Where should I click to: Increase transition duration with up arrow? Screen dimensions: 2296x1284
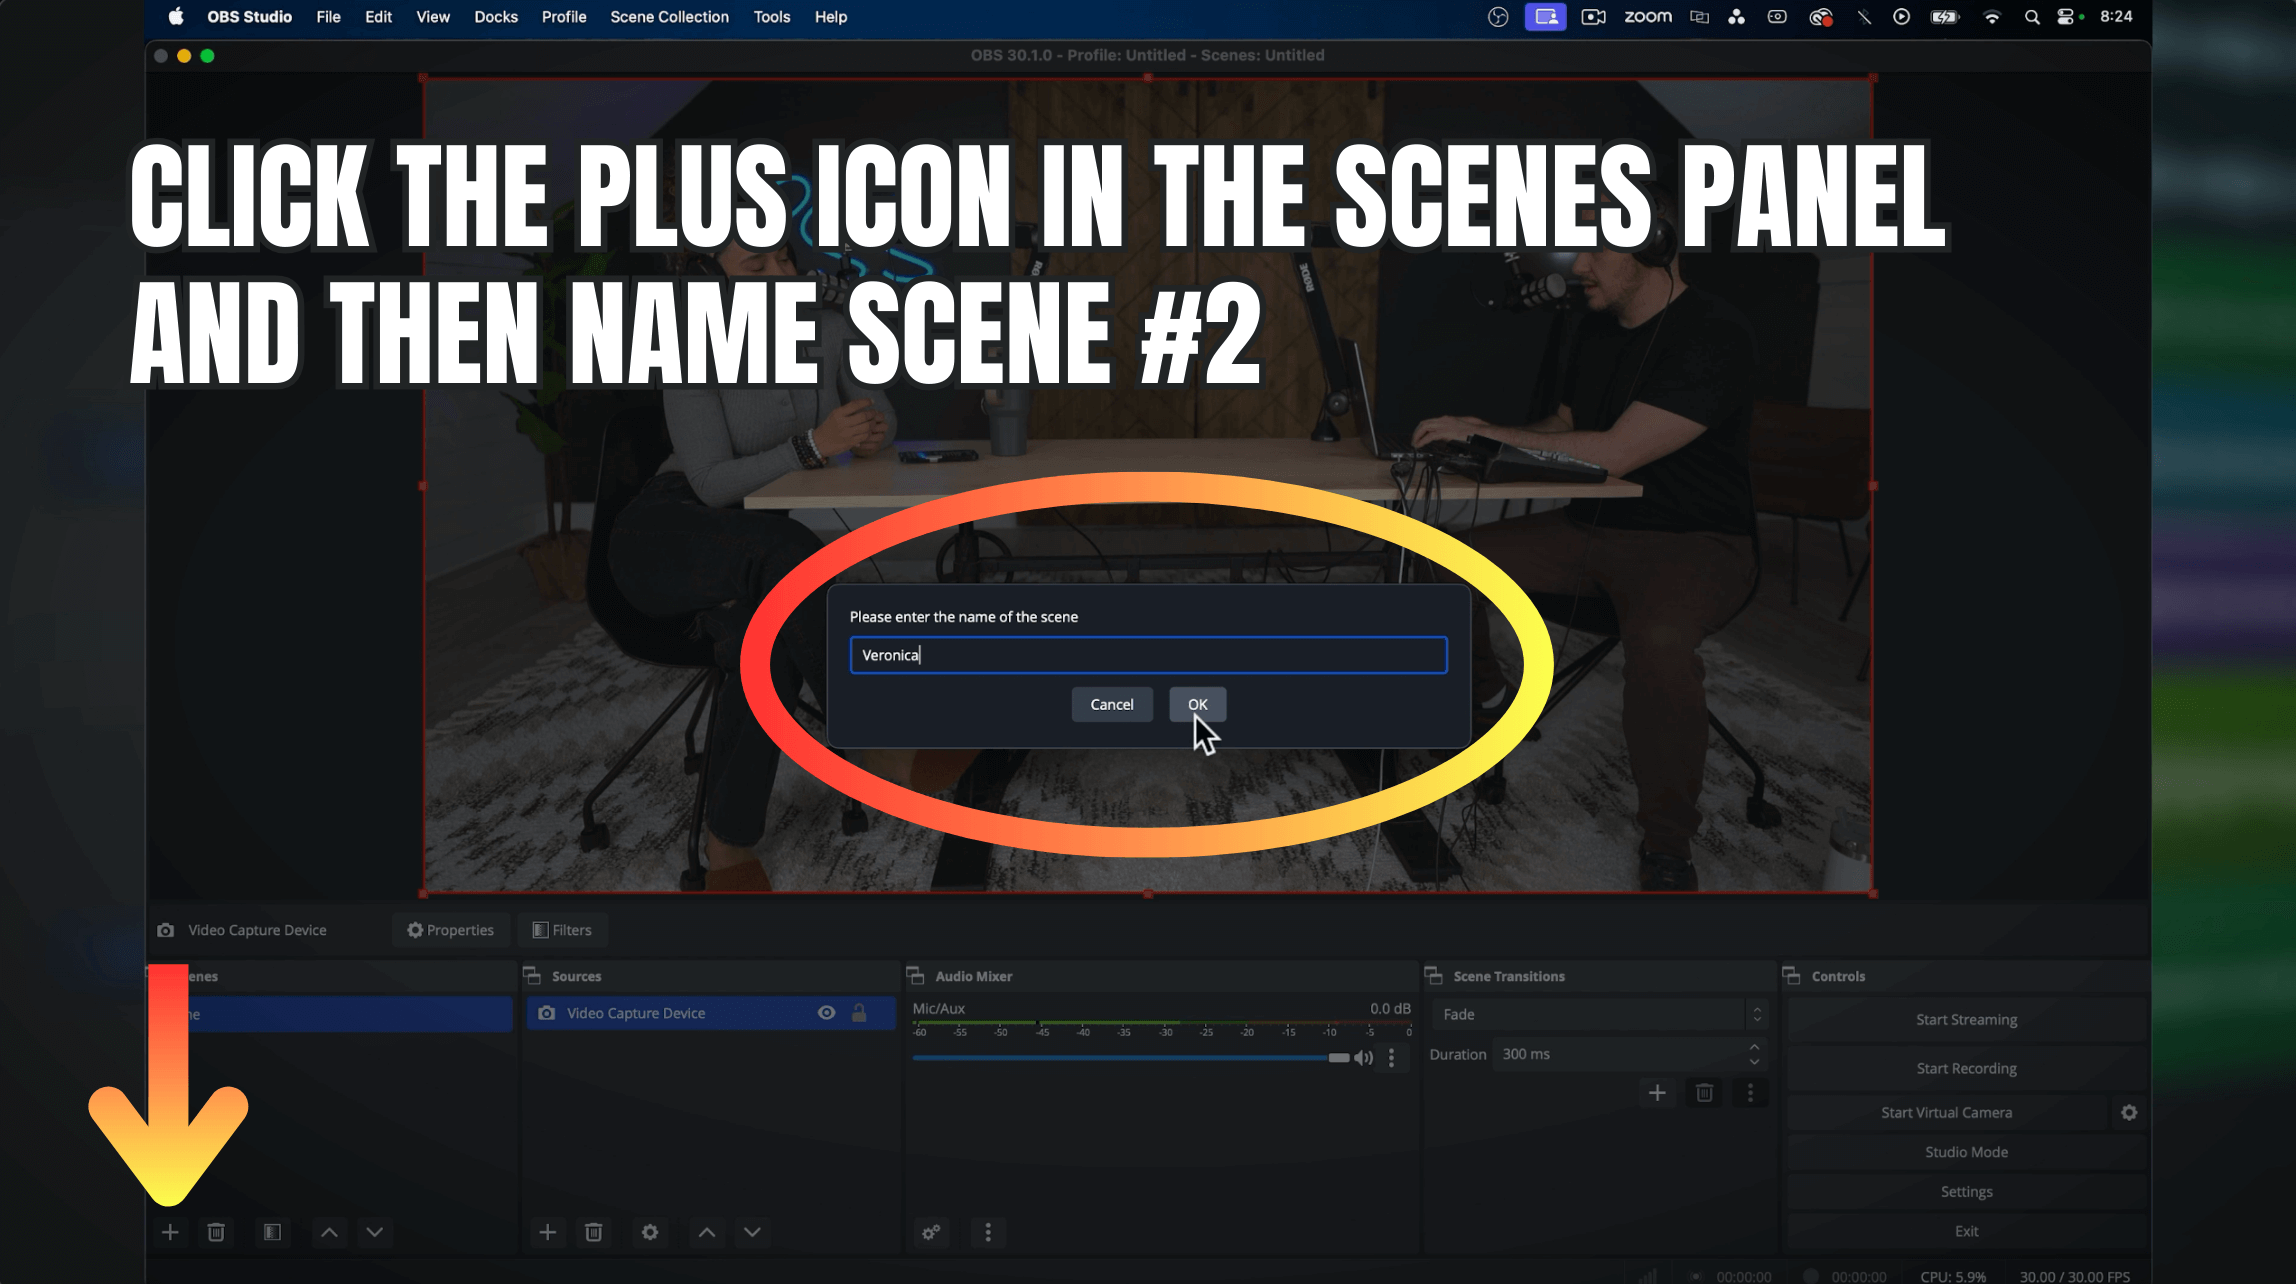click(1754, 1047)
